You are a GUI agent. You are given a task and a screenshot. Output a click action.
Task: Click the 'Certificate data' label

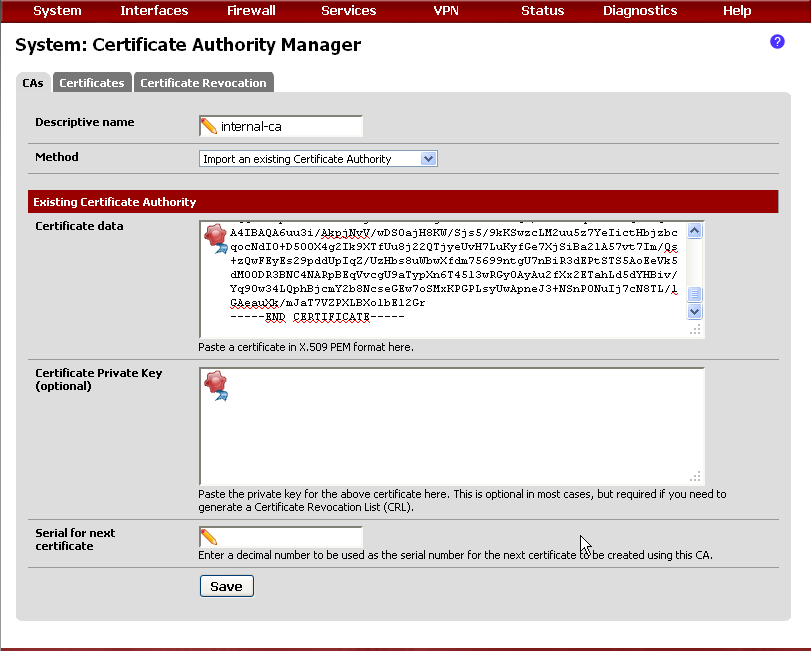tap(79, 226)
